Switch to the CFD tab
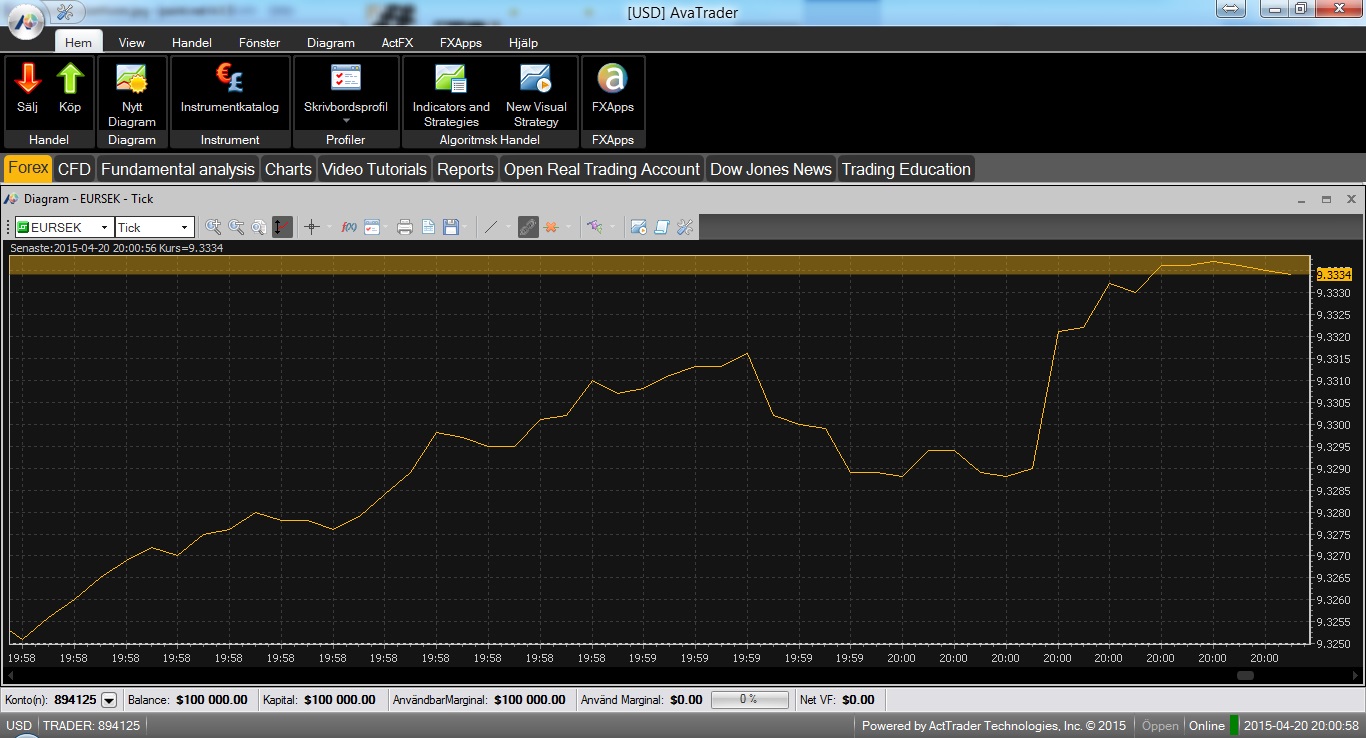This screenshot has width=1366, height=738. (x=74, y=169)
